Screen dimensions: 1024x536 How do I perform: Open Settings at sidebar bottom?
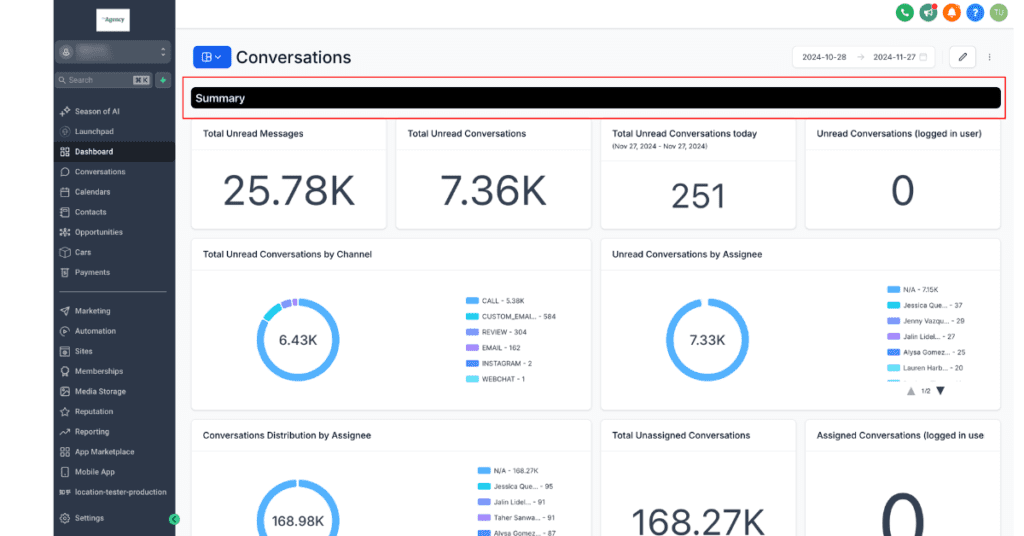coord(88,518)
